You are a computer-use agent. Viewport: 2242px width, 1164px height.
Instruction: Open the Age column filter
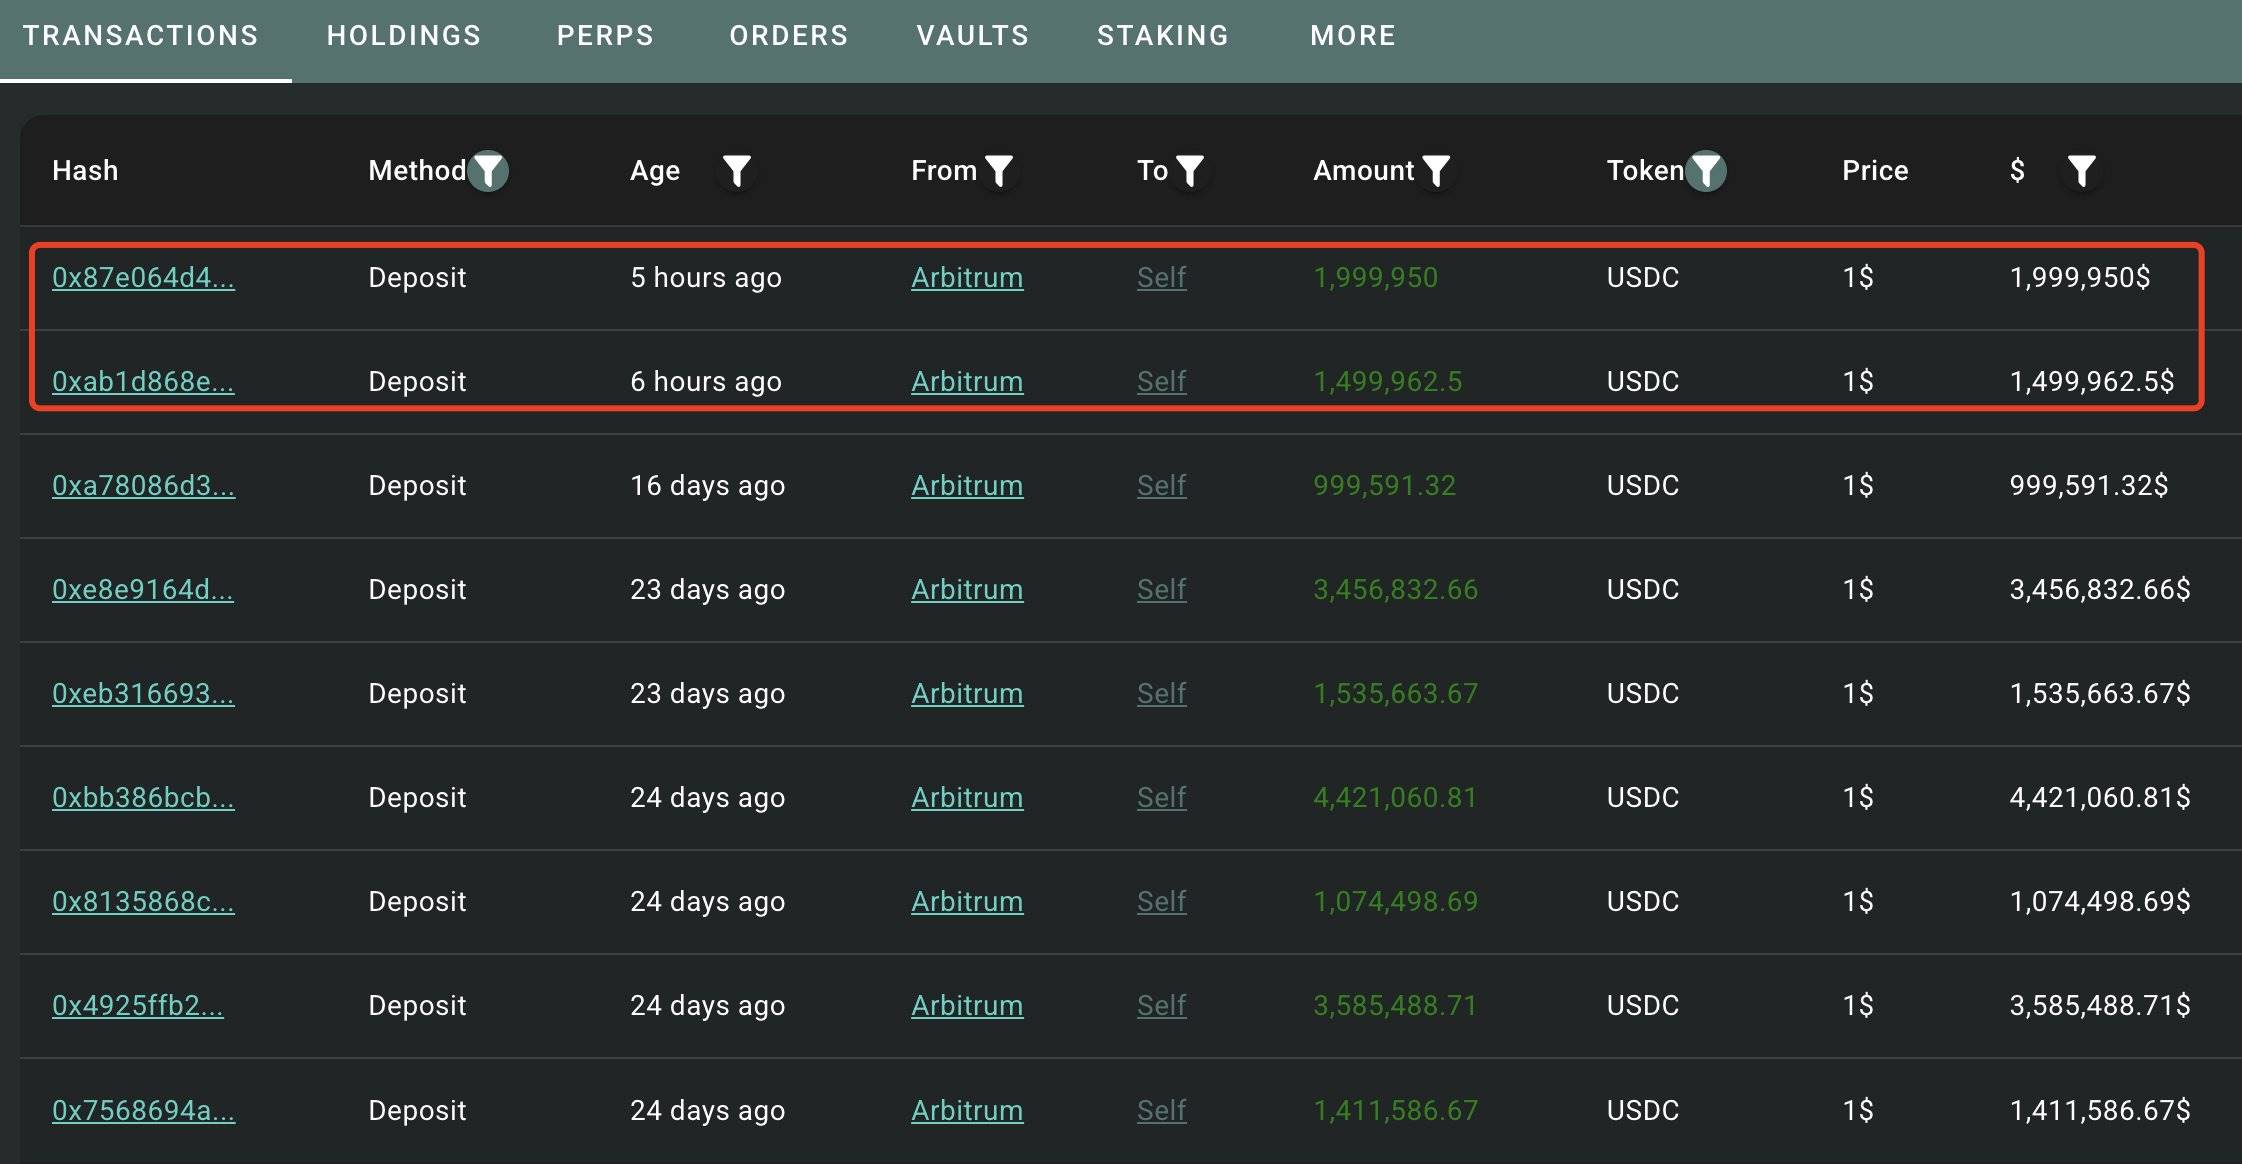pos(737,171)
